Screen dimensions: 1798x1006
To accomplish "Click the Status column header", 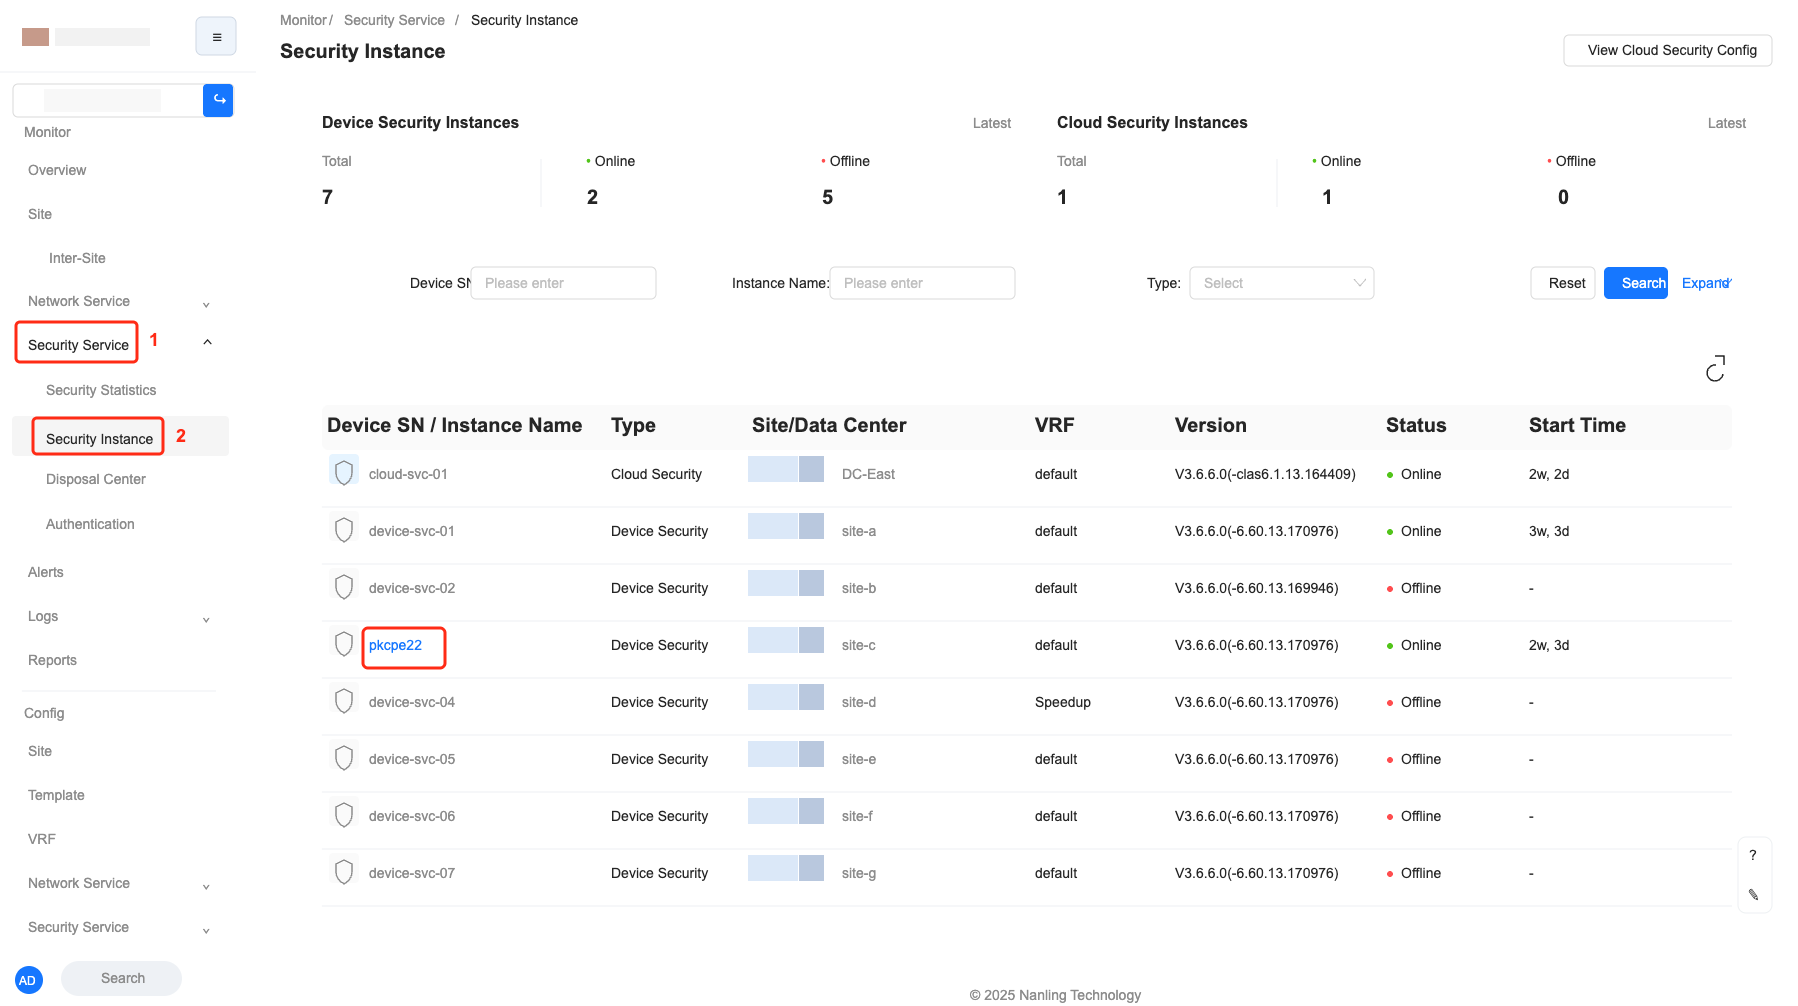I will tap(1416, 425).
